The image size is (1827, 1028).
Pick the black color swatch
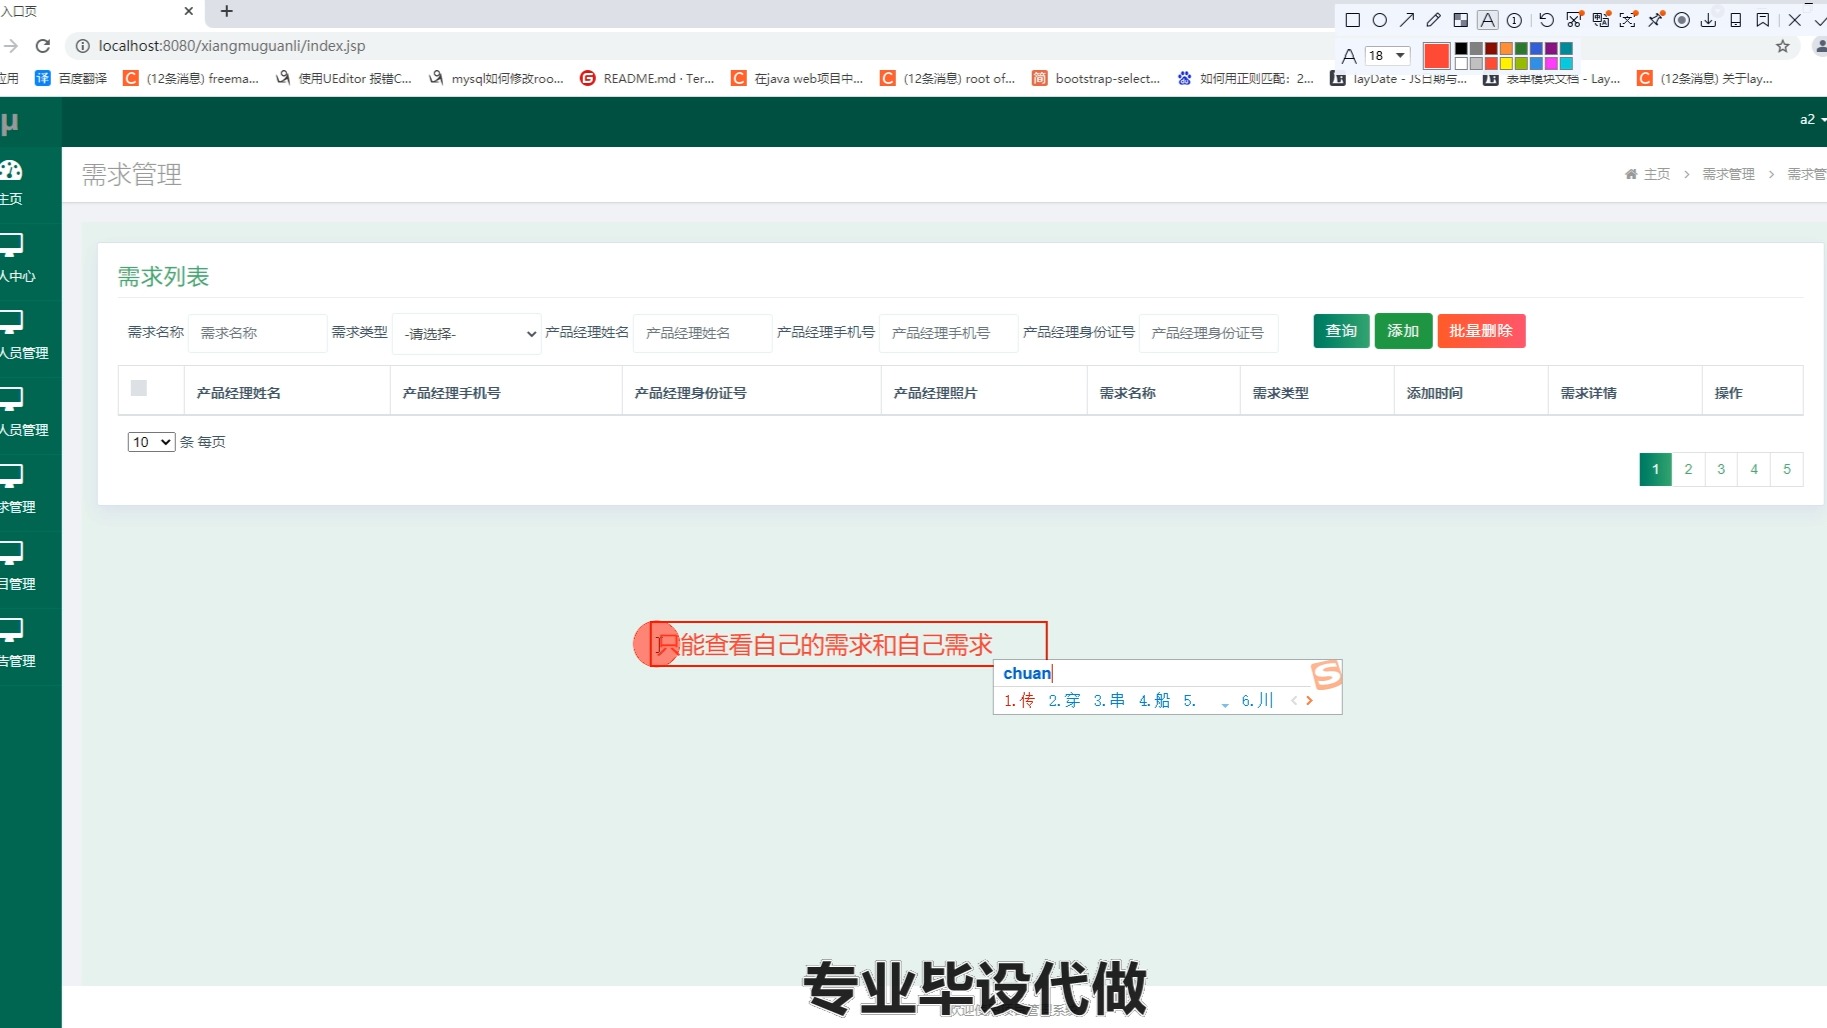click(x=1461, y=48)
